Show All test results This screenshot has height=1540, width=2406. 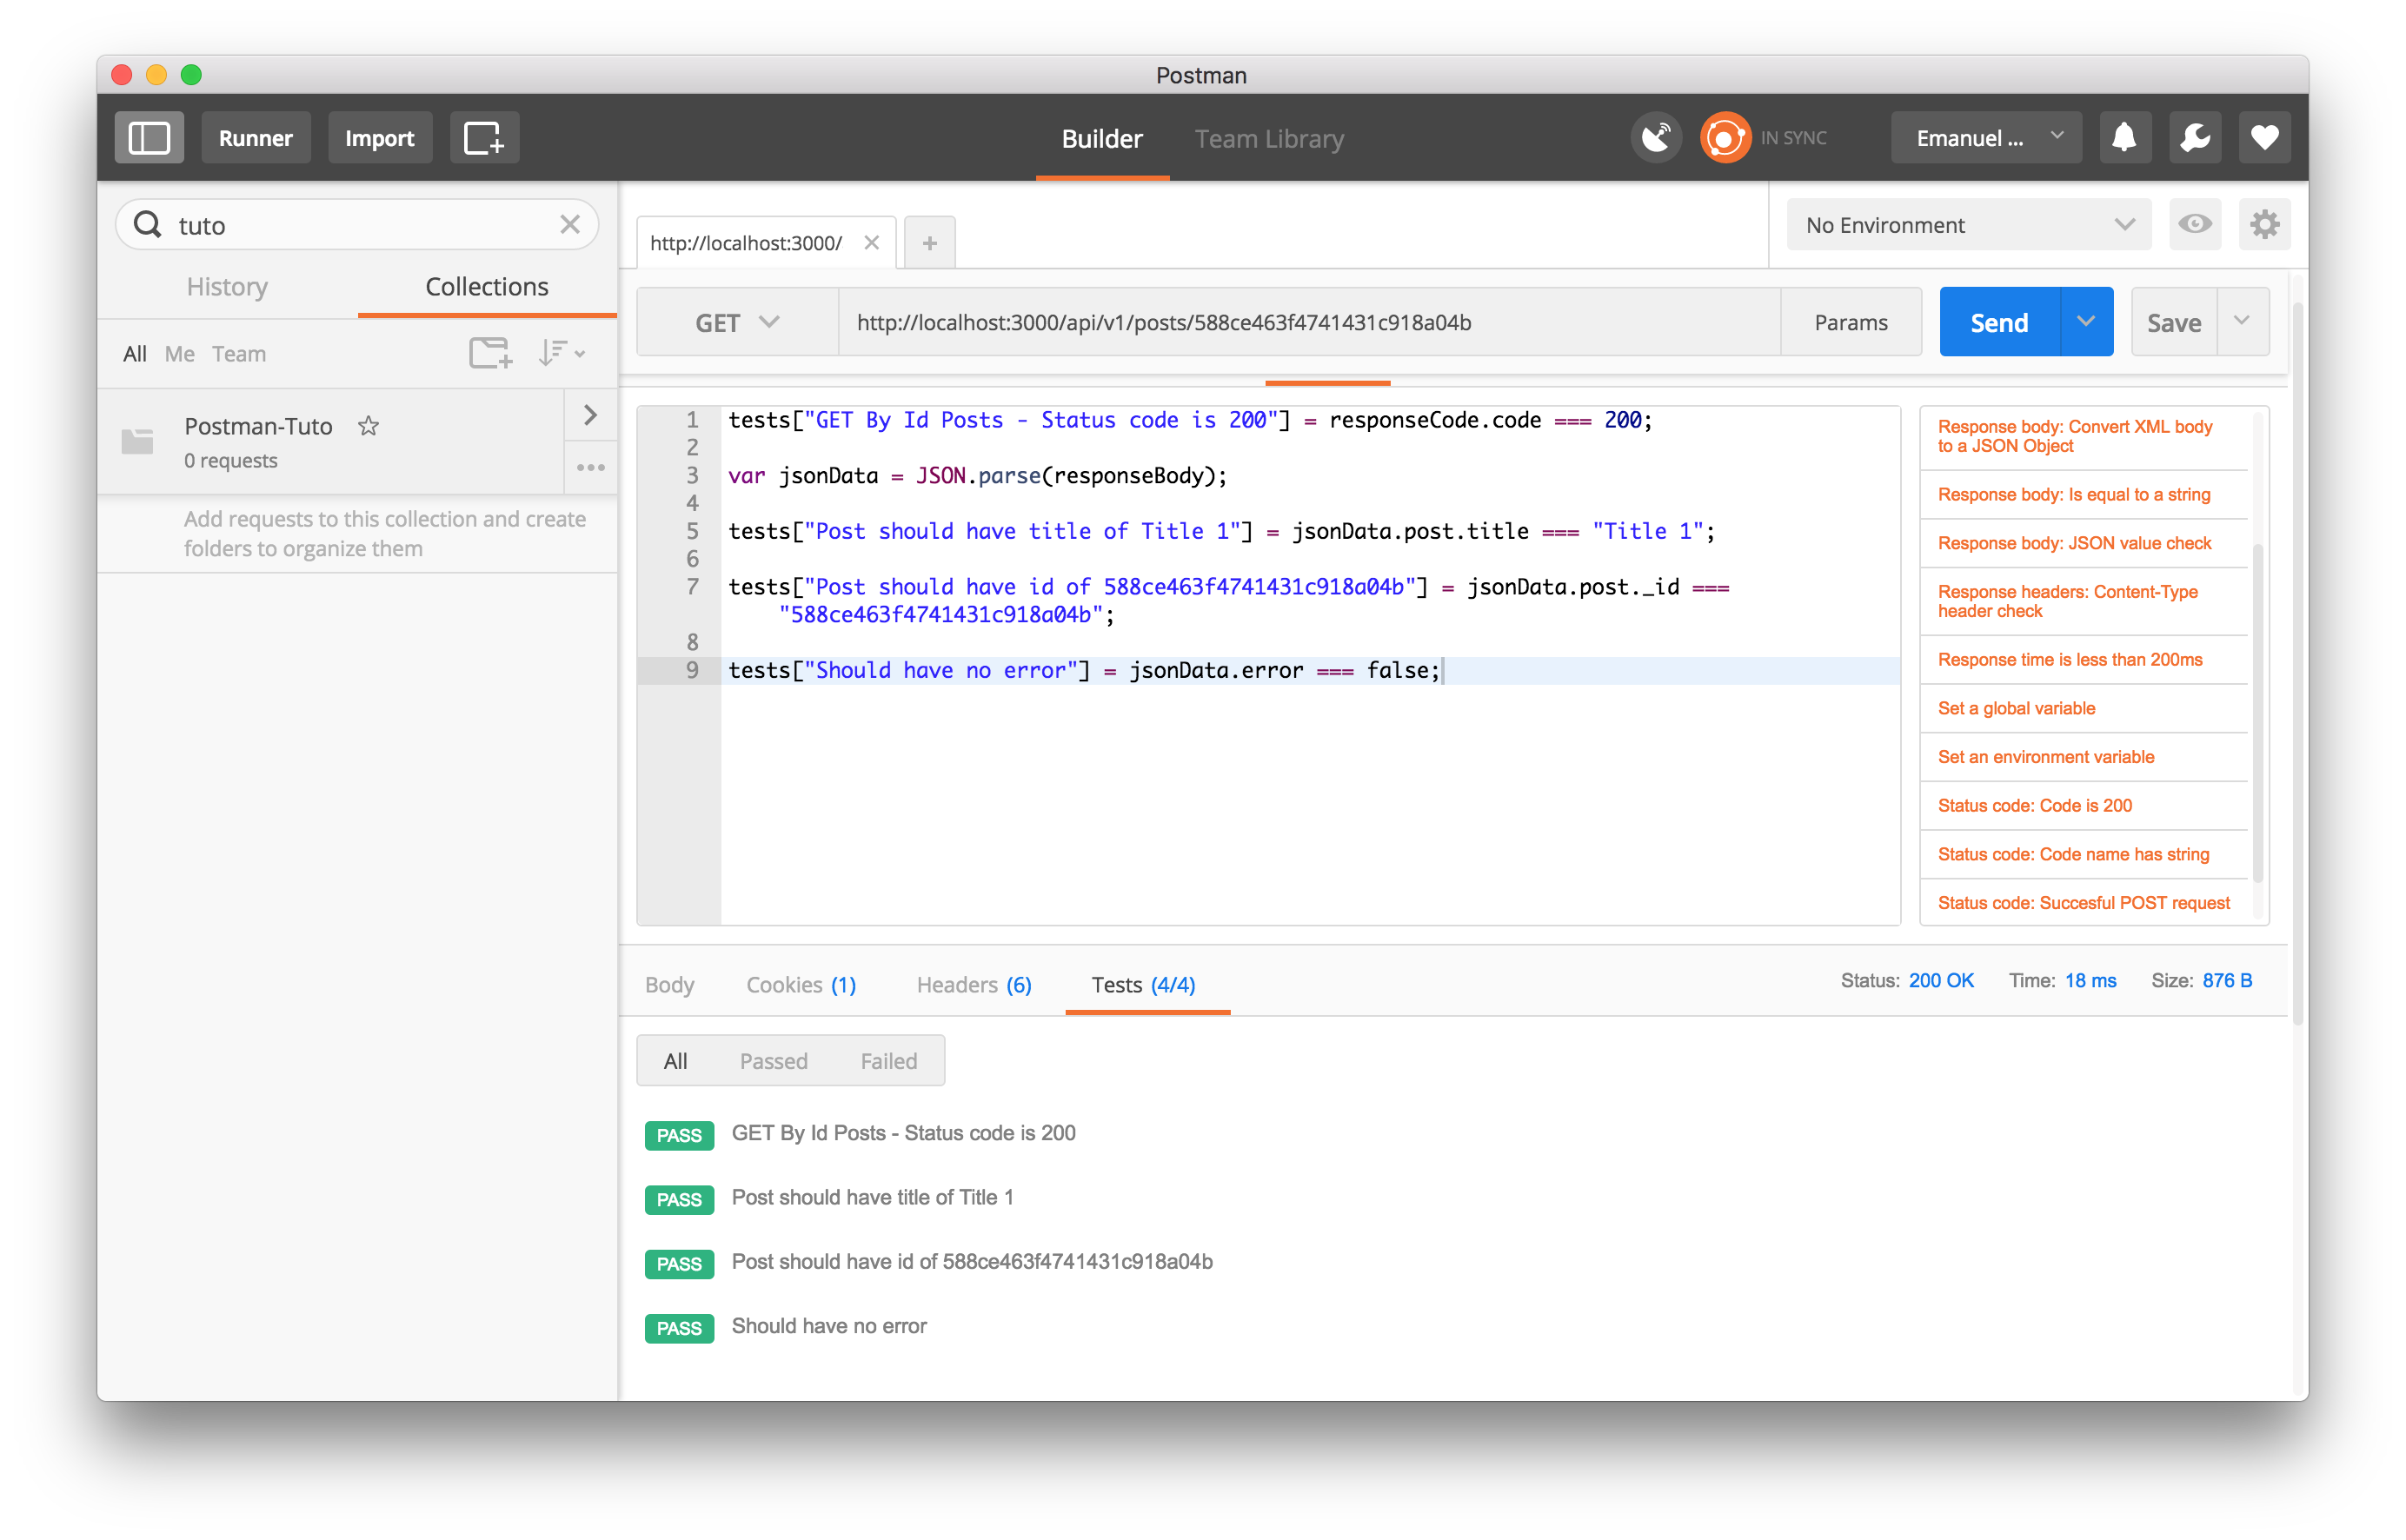coord(676,1061)
